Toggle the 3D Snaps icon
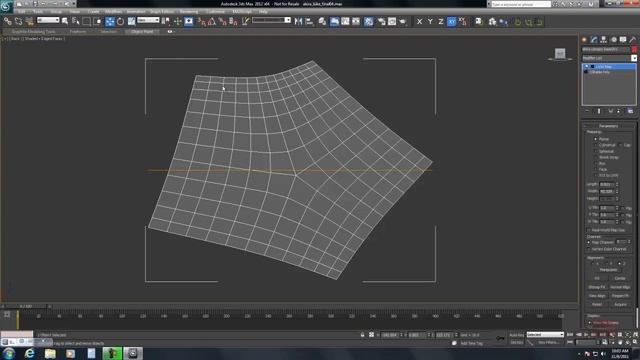Image resolution: width=640 pixels, height=360 pixels. point(202,21)
